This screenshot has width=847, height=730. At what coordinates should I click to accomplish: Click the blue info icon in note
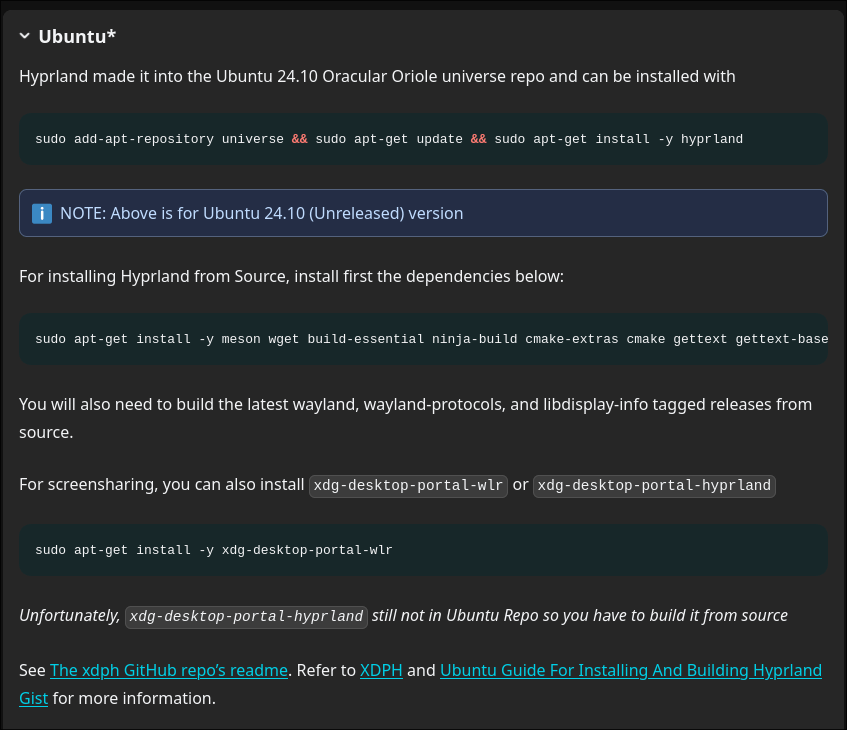pyautogui.click(x=42, y=213)
